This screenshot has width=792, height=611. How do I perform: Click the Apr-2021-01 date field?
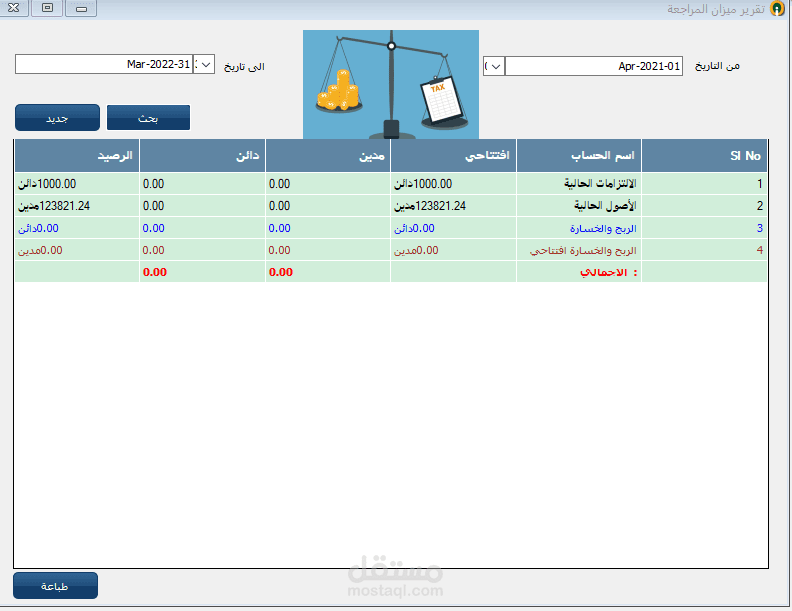pos(594,66)
